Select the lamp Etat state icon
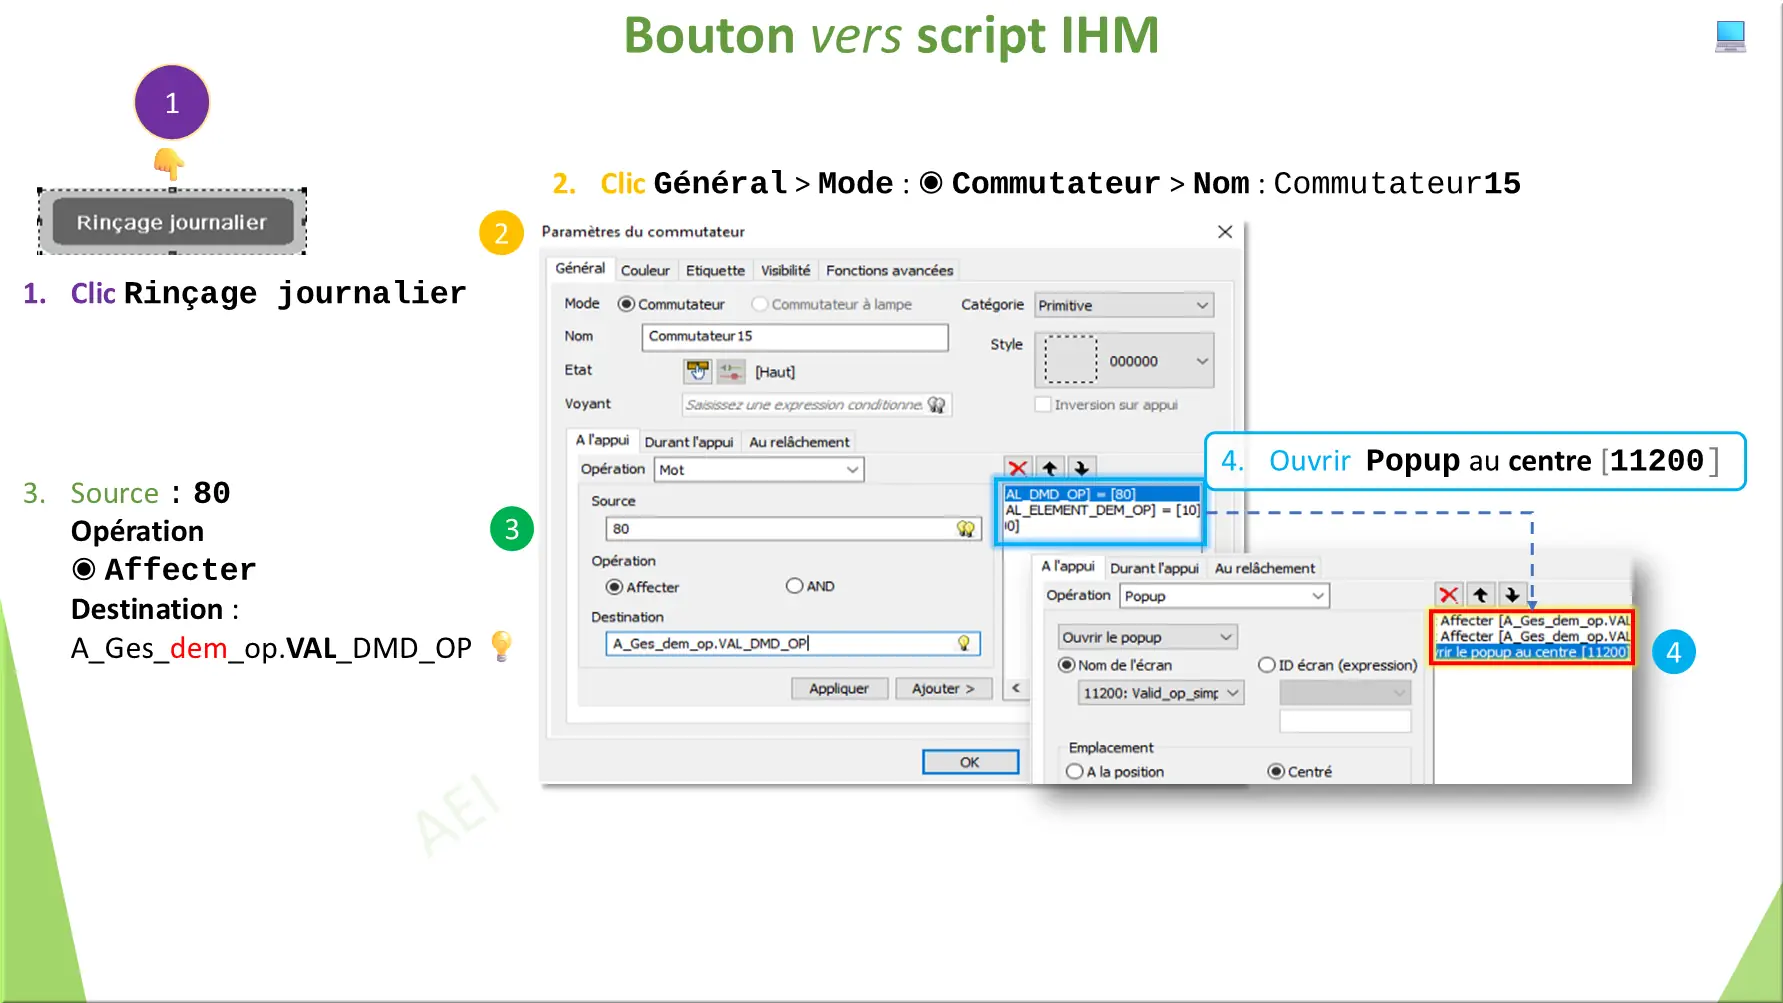This screenshot has width=1783, height=1003. pos(731,371)
